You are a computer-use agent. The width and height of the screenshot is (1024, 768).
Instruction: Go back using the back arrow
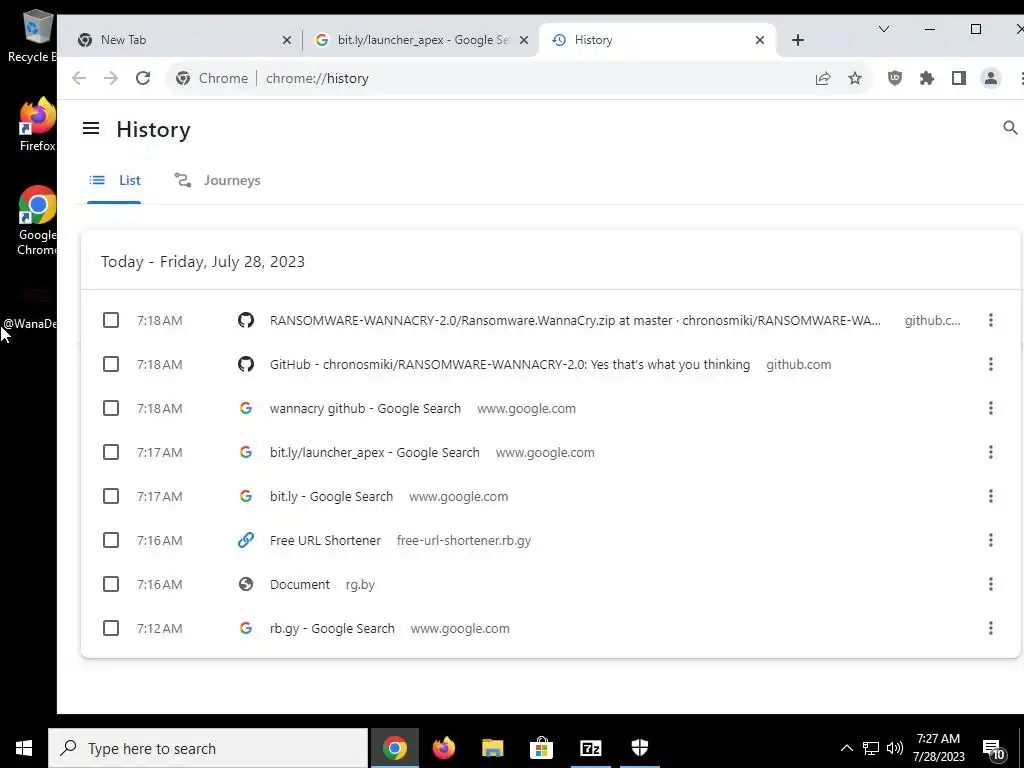click(79, 78)
